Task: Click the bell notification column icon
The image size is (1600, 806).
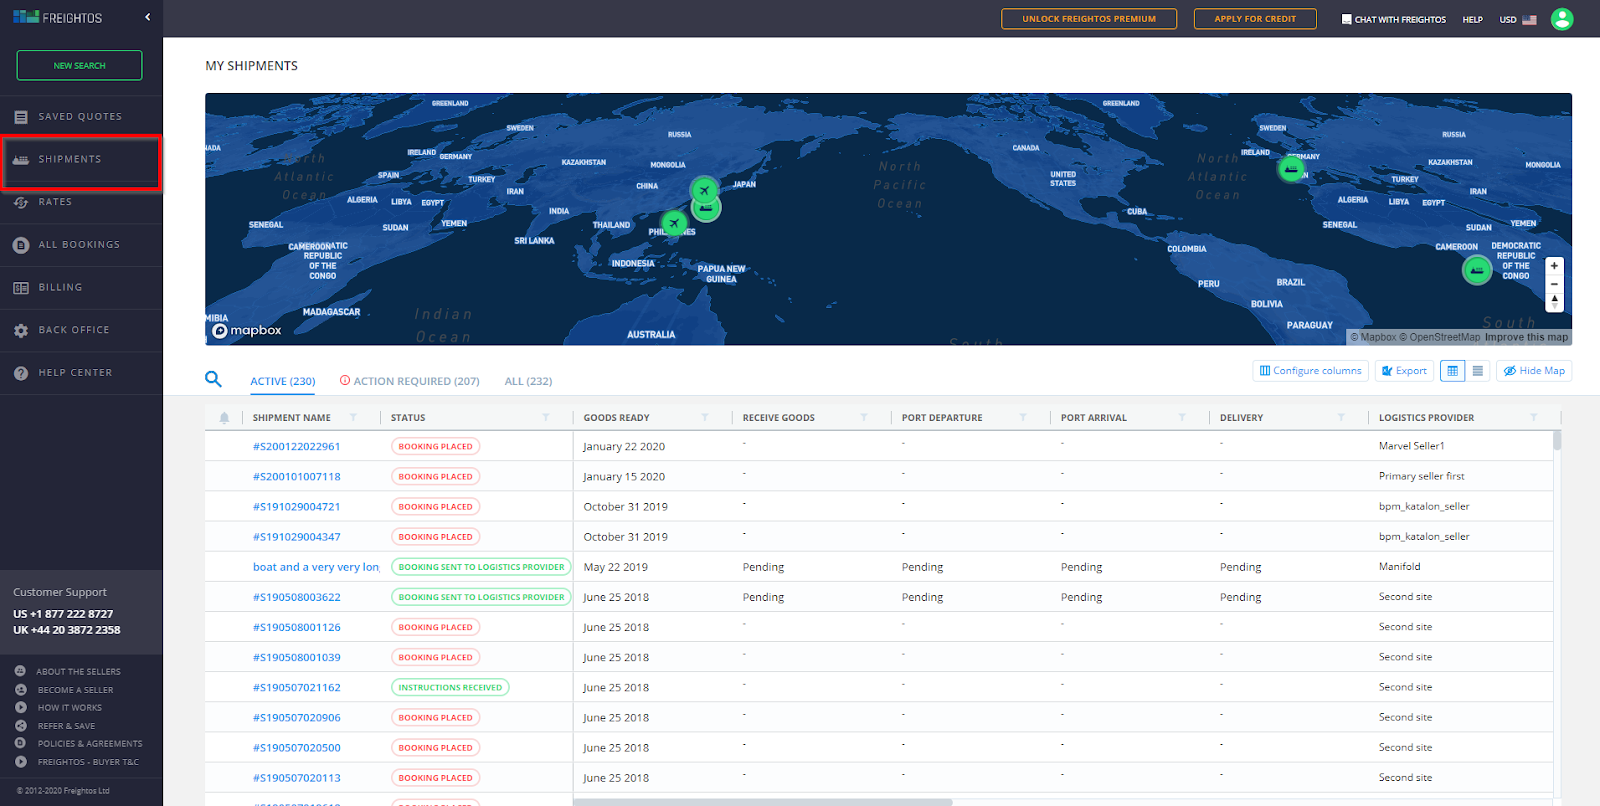Action: pyautogui.click(x=224, y=418)
